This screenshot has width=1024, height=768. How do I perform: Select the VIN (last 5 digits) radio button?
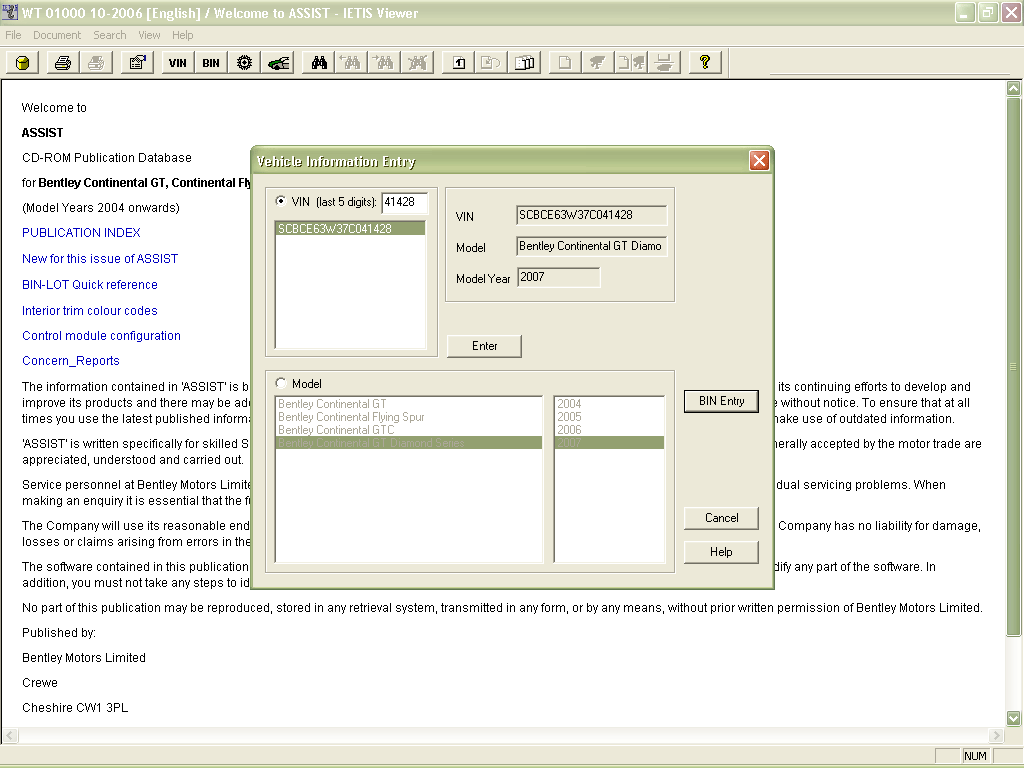(x=281, y=201)
